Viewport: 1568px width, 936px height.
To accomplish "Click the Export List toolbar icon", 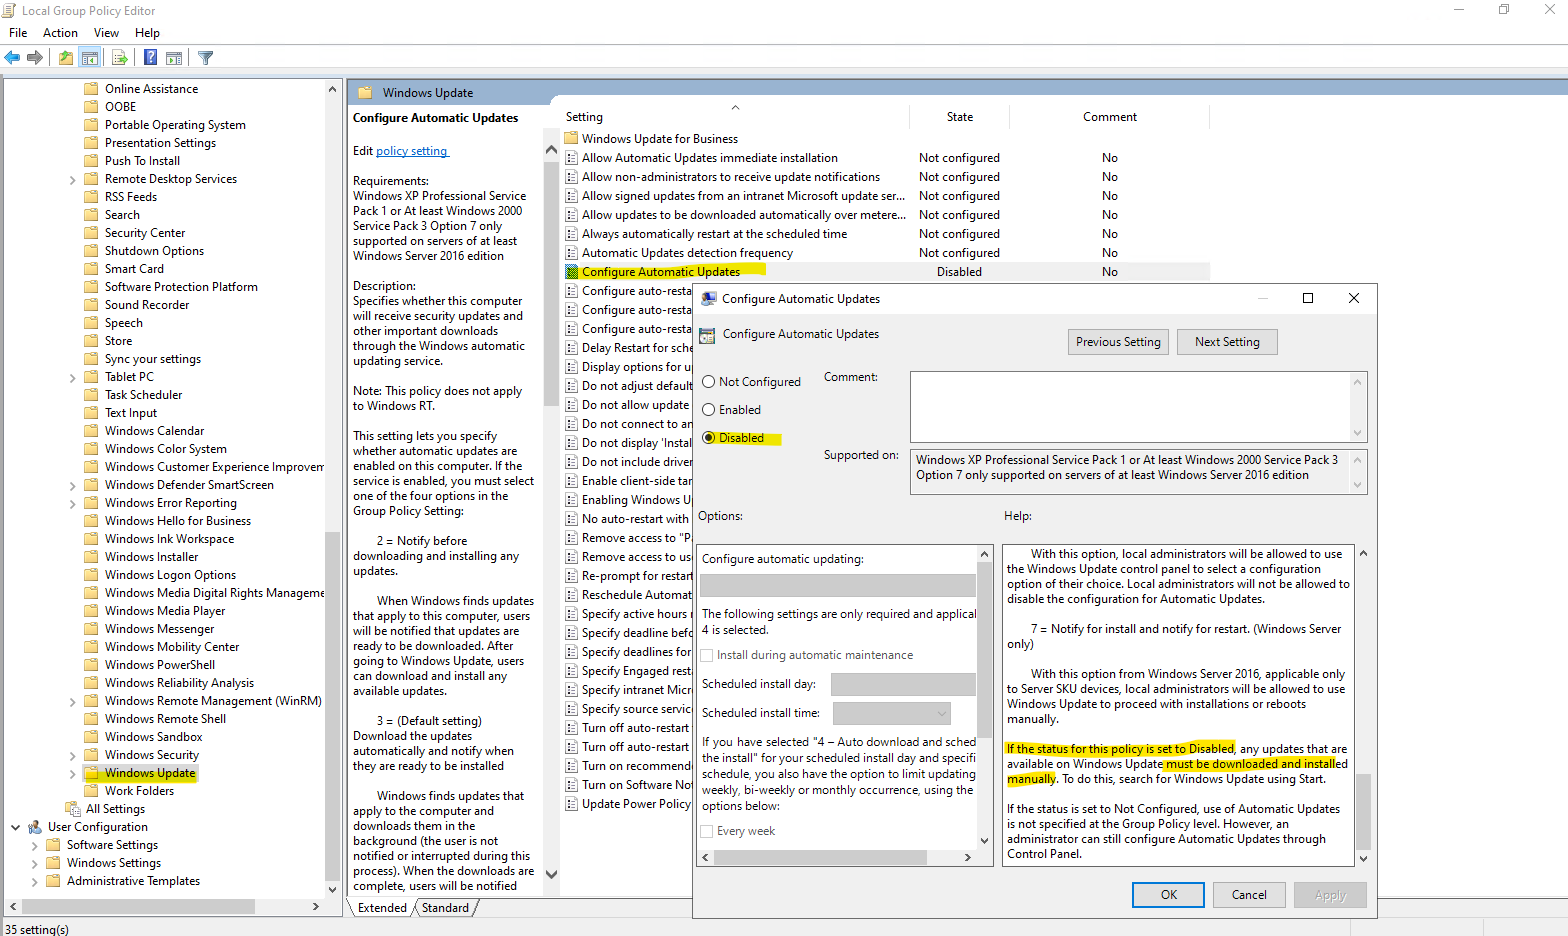I will 120,58.
